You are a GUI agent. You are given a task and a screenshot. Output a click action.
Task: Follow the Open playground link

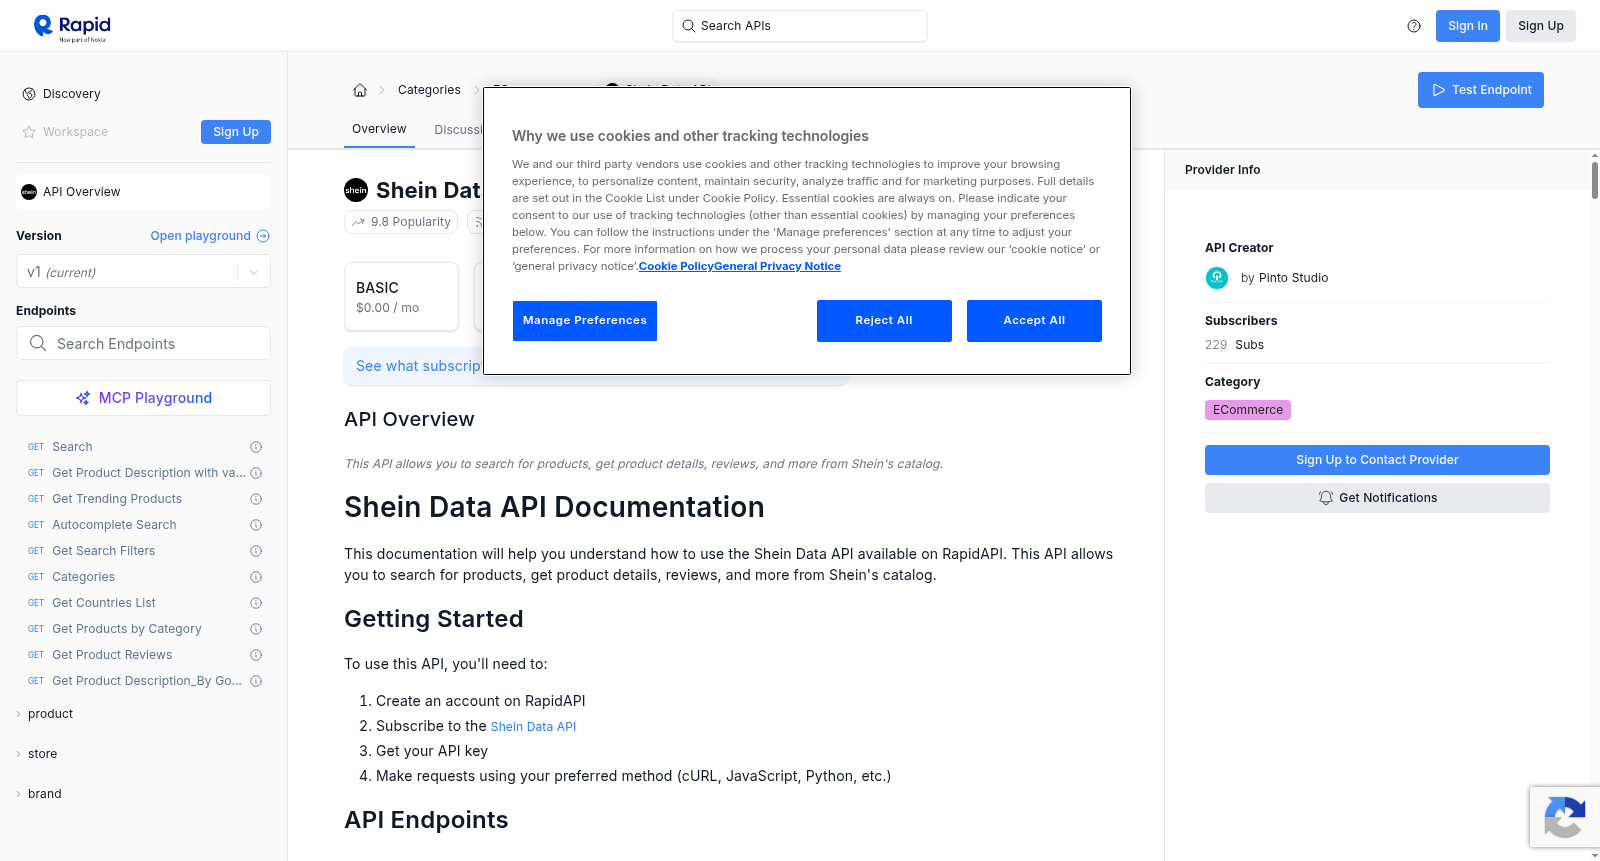[x=210, y=236]
